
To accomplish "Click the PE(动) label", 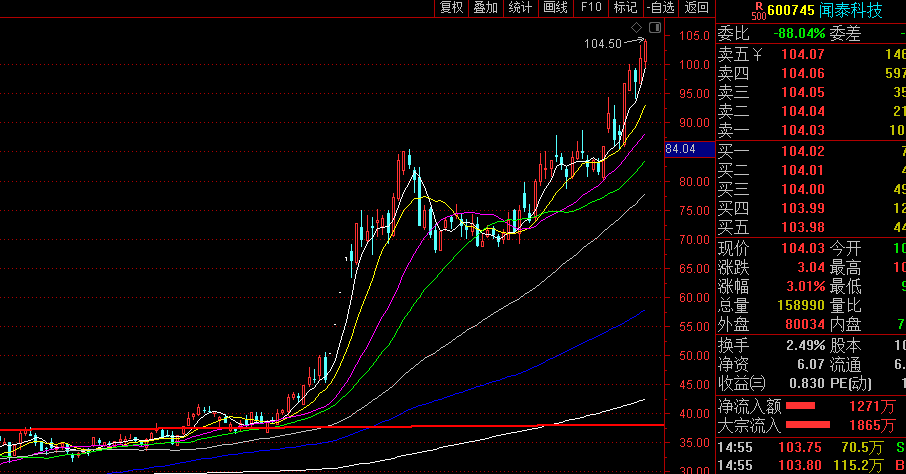I will click(851, 384).
